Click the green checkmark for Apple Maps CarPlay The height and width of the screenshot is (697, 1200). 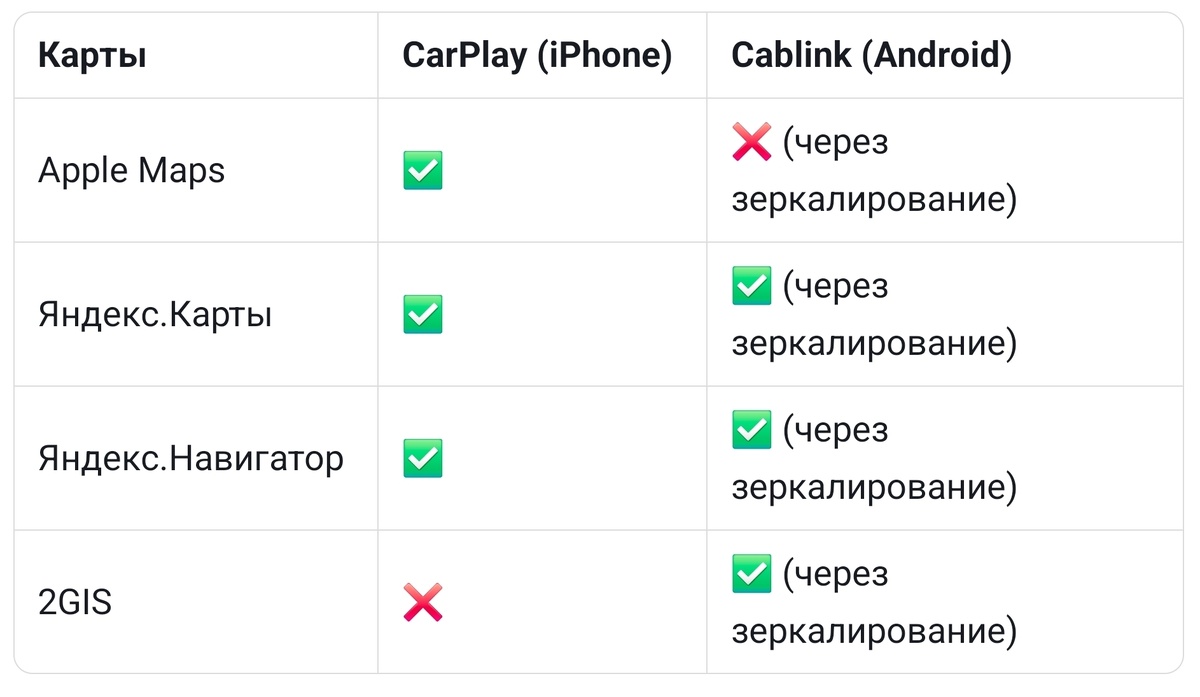coord(422,171)
